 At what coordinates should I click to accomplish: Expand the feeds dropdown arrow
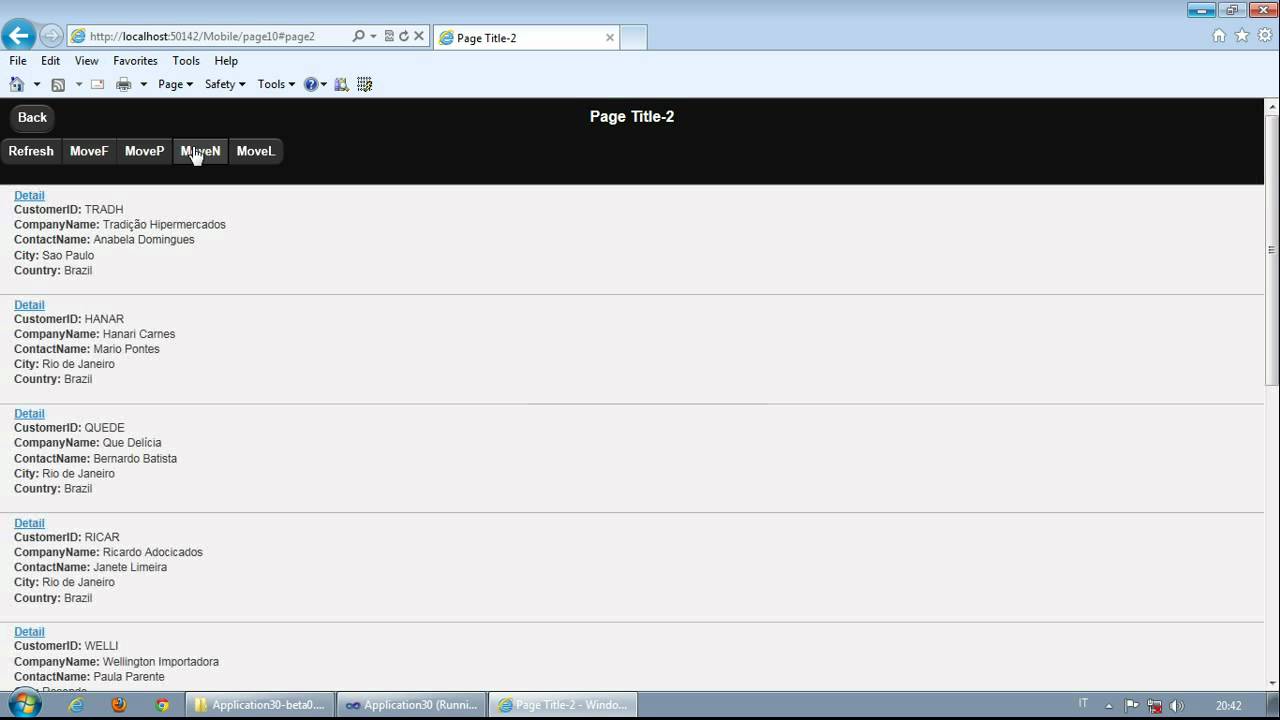(79, 85)
